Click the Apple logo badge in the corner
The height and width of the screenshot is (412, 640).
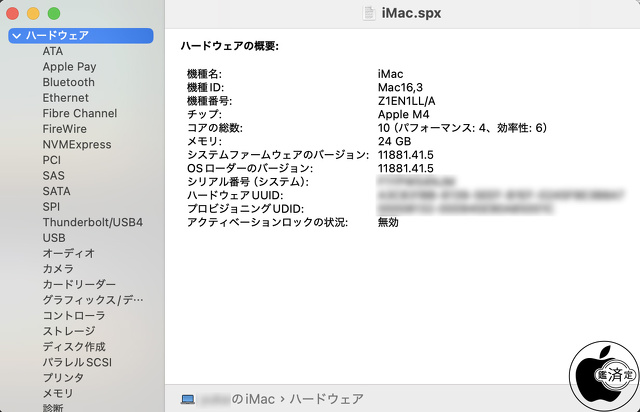click(x=603, y=377)
